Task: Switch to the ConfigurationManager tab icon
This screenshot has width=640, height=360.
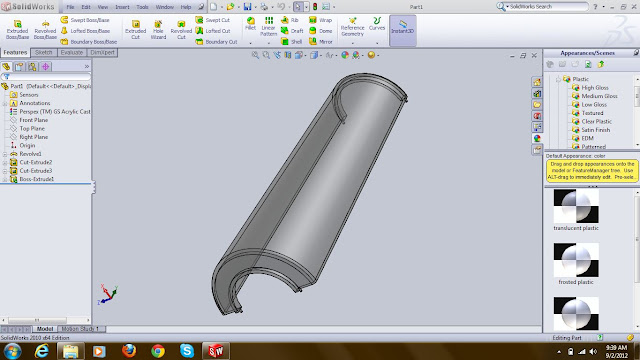Action: (x=32, y=67)
